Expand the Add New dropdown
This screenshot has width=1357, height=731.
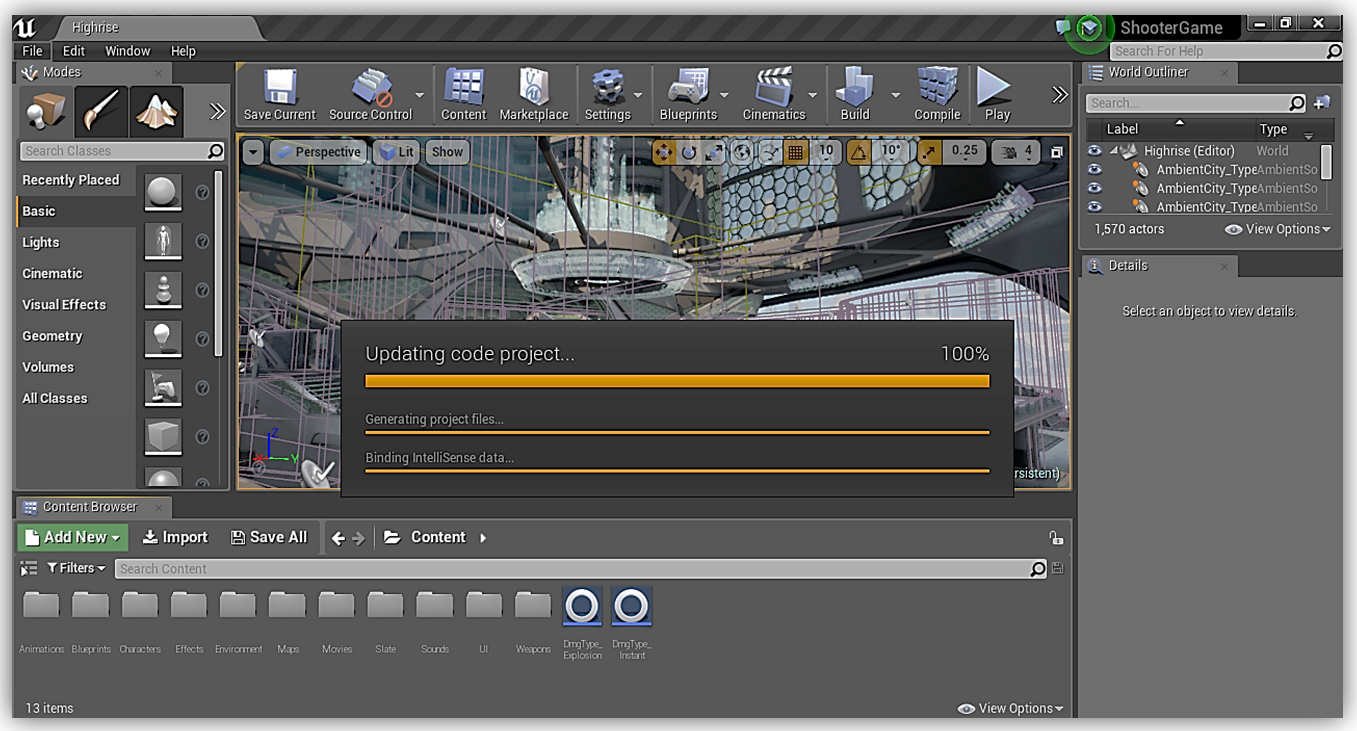73,537
